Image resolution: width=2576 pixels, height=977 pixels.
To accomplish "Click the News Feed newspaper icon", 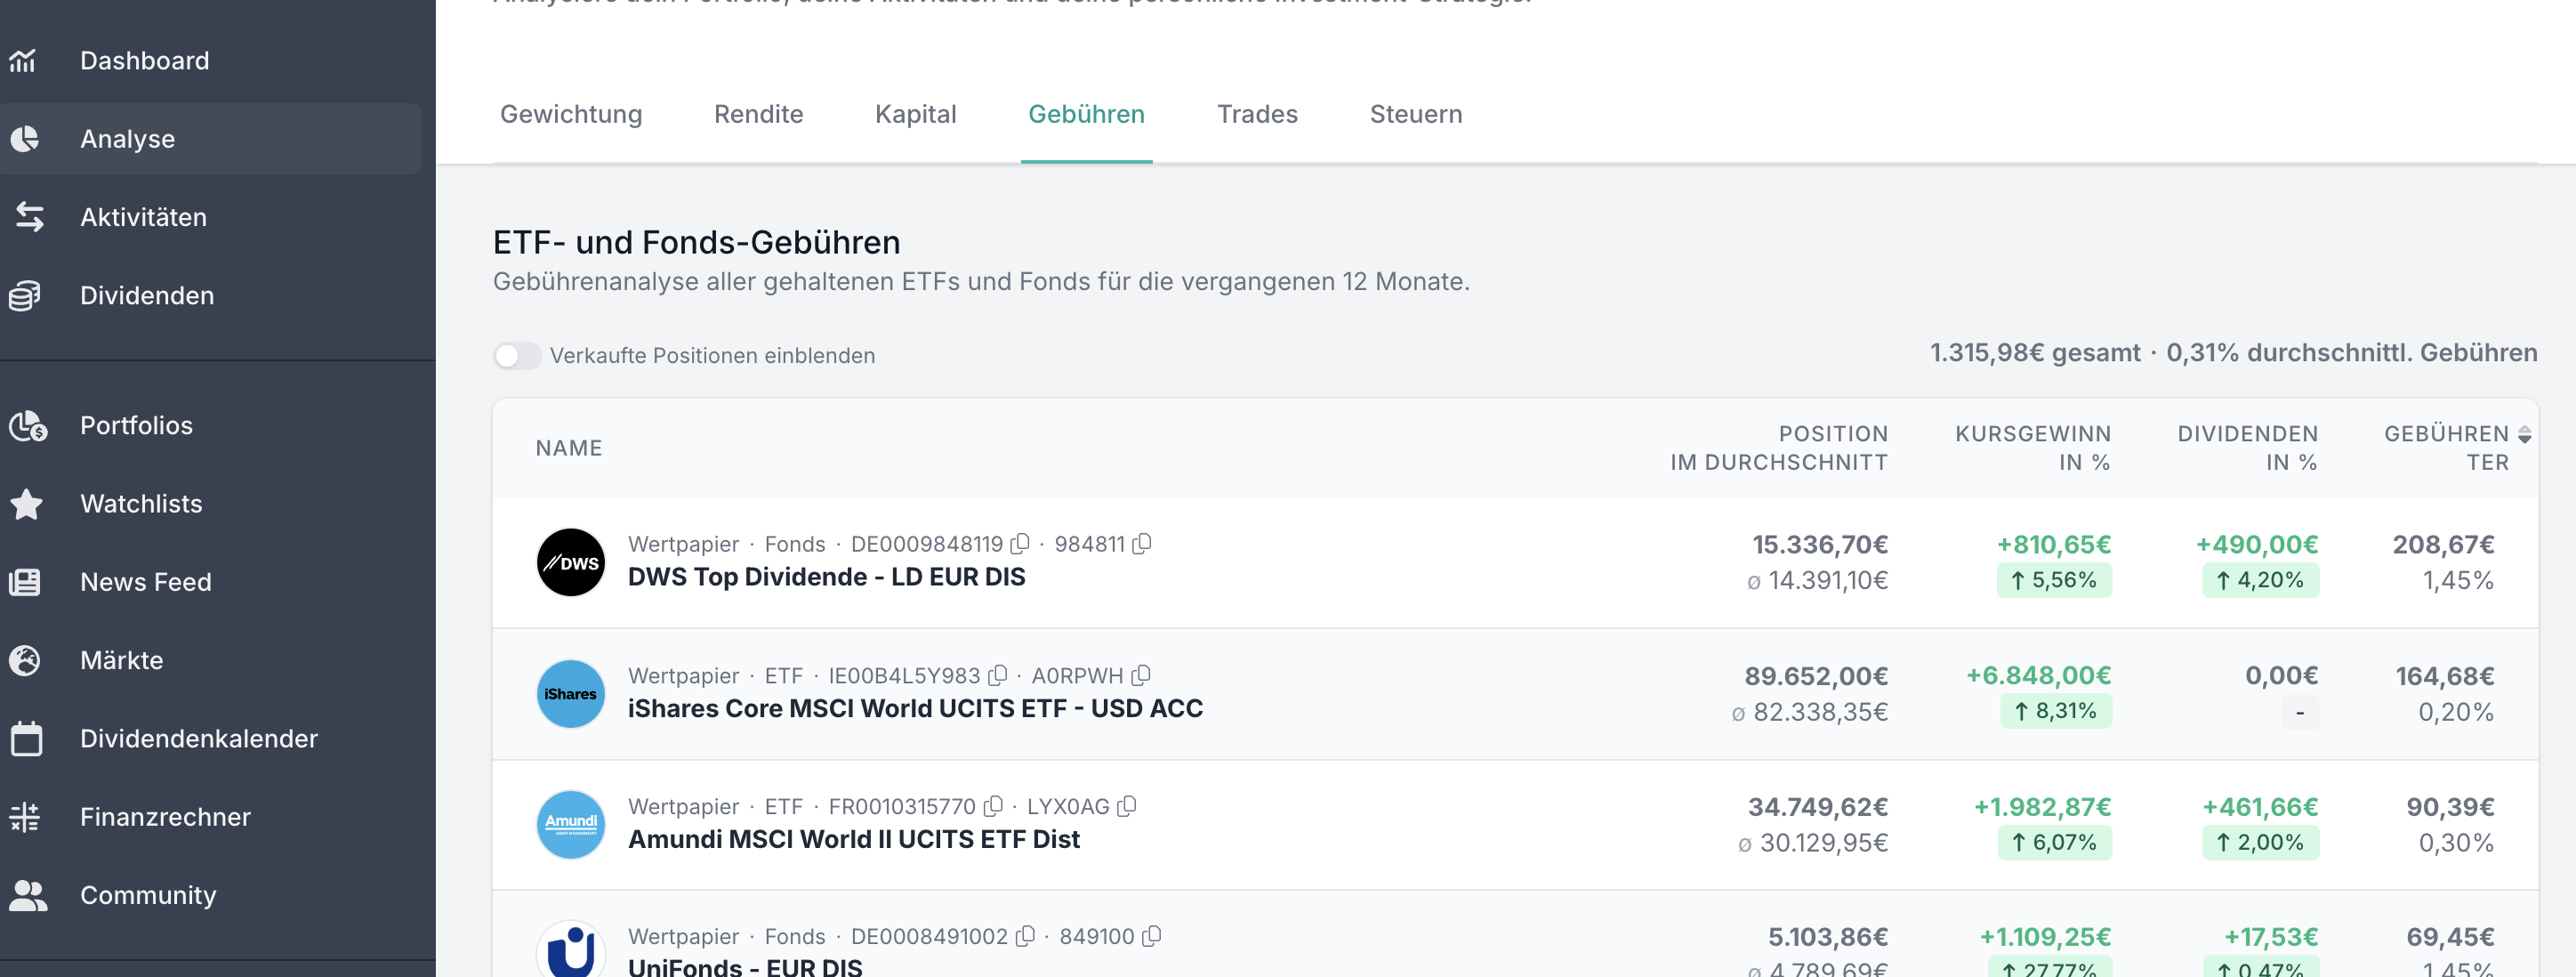I will click(25, 582).
